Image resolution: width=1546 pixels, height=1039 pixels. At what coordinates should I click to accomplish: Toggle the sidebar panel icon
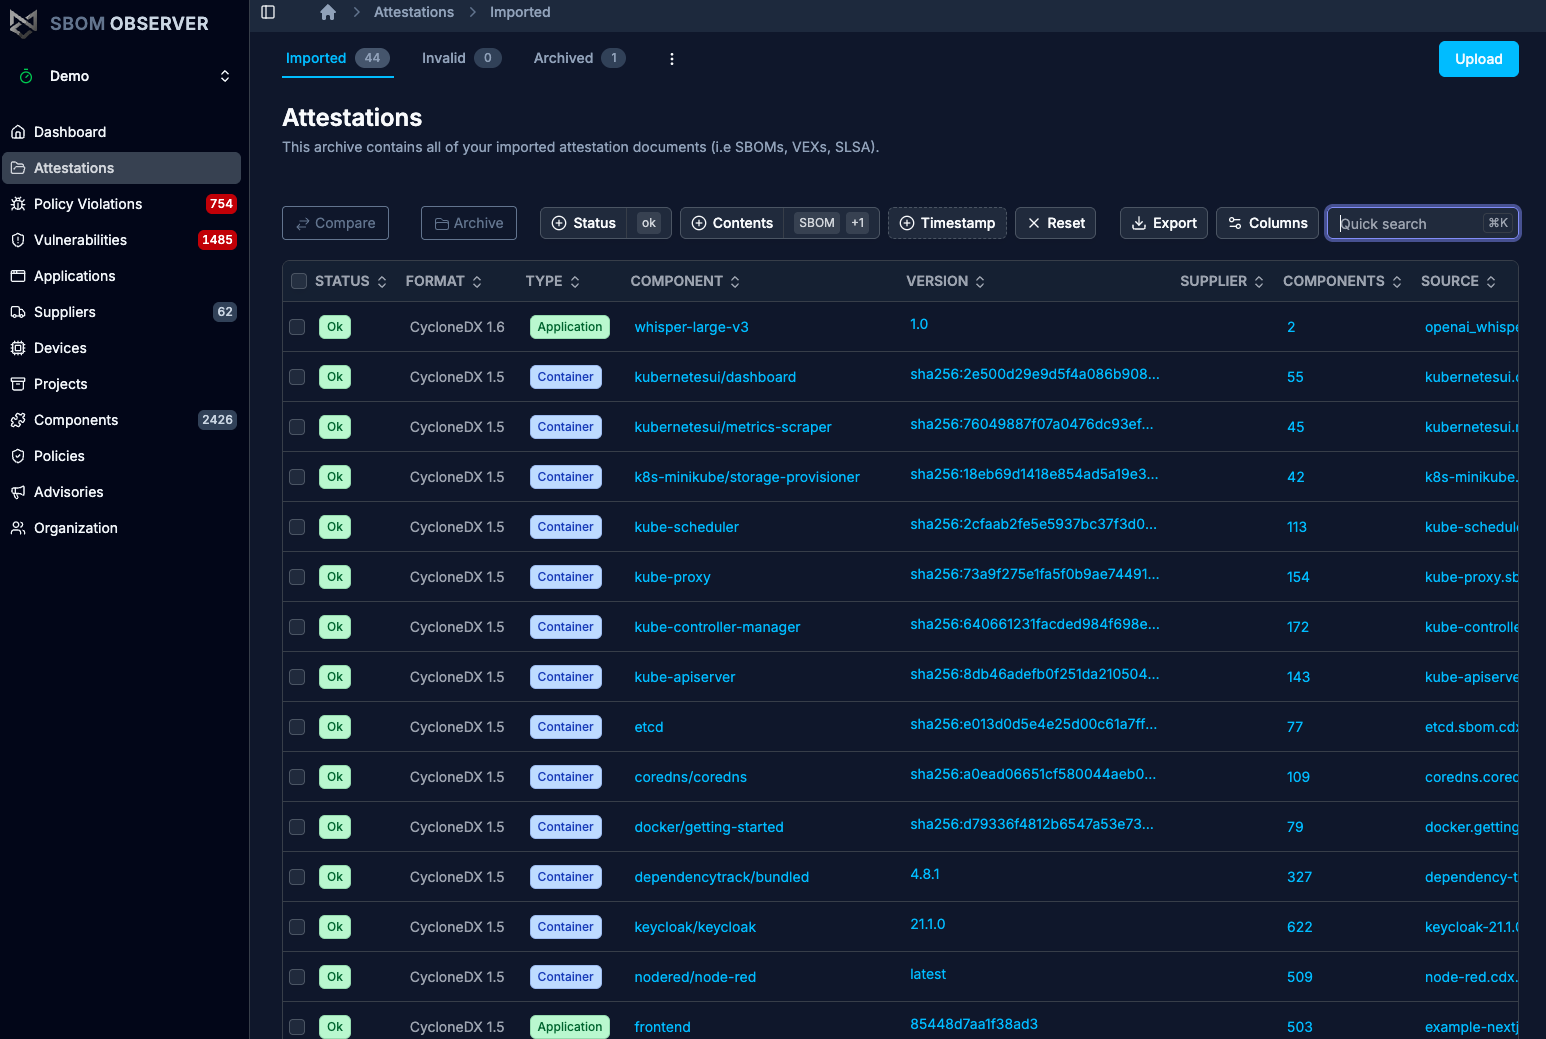[268, 12]
